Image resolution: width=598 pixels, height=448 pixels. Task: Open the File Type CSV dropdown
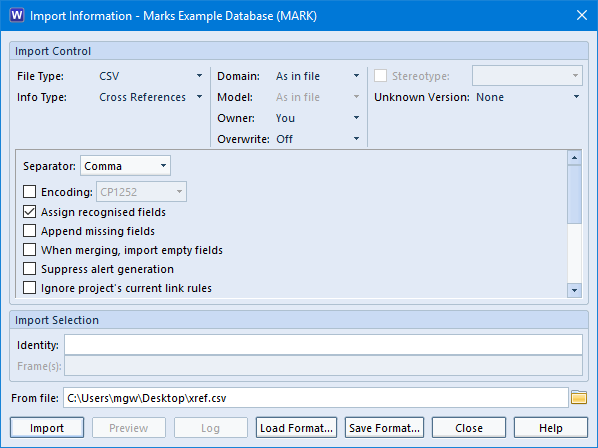[151, 76]
